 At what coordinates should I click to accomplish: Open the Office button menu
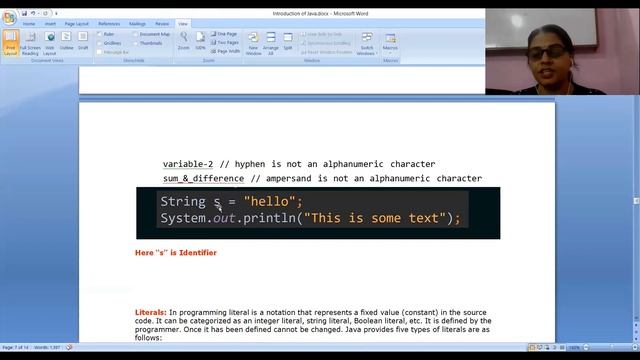click(x=9, y=18)
